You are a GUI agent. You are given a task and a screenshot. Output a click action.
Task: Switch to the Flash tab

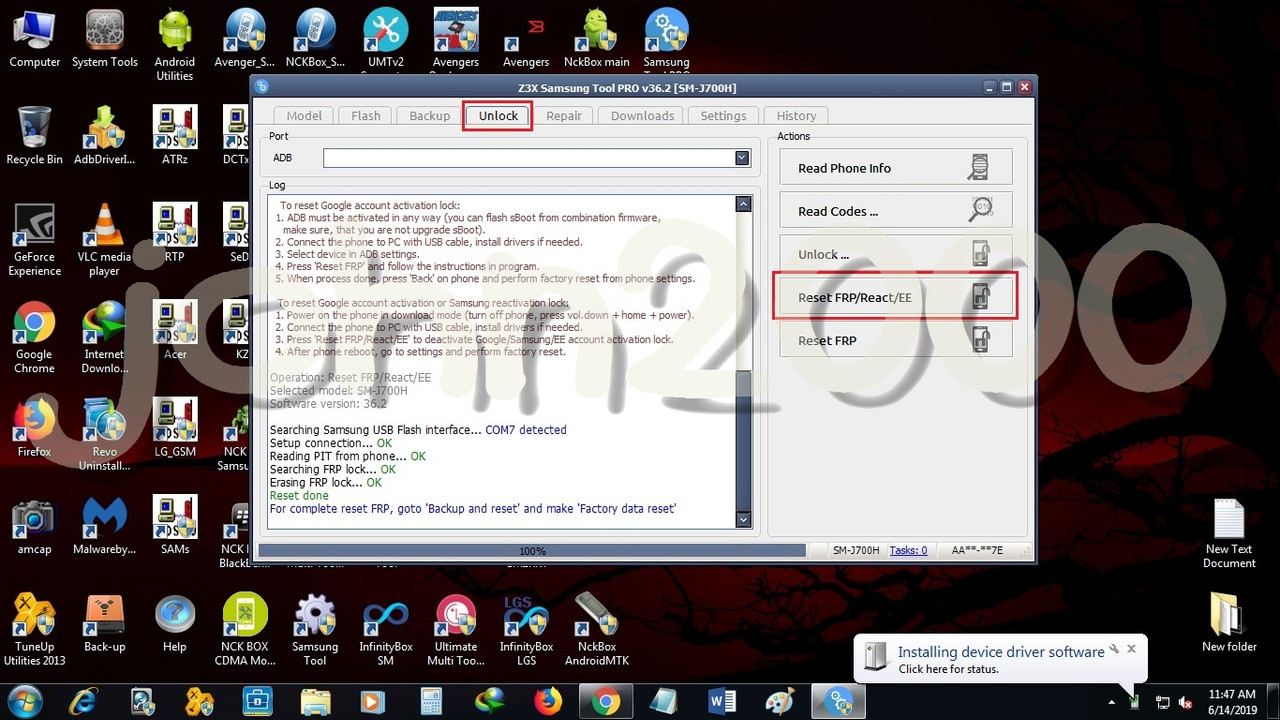pos(366,116)
